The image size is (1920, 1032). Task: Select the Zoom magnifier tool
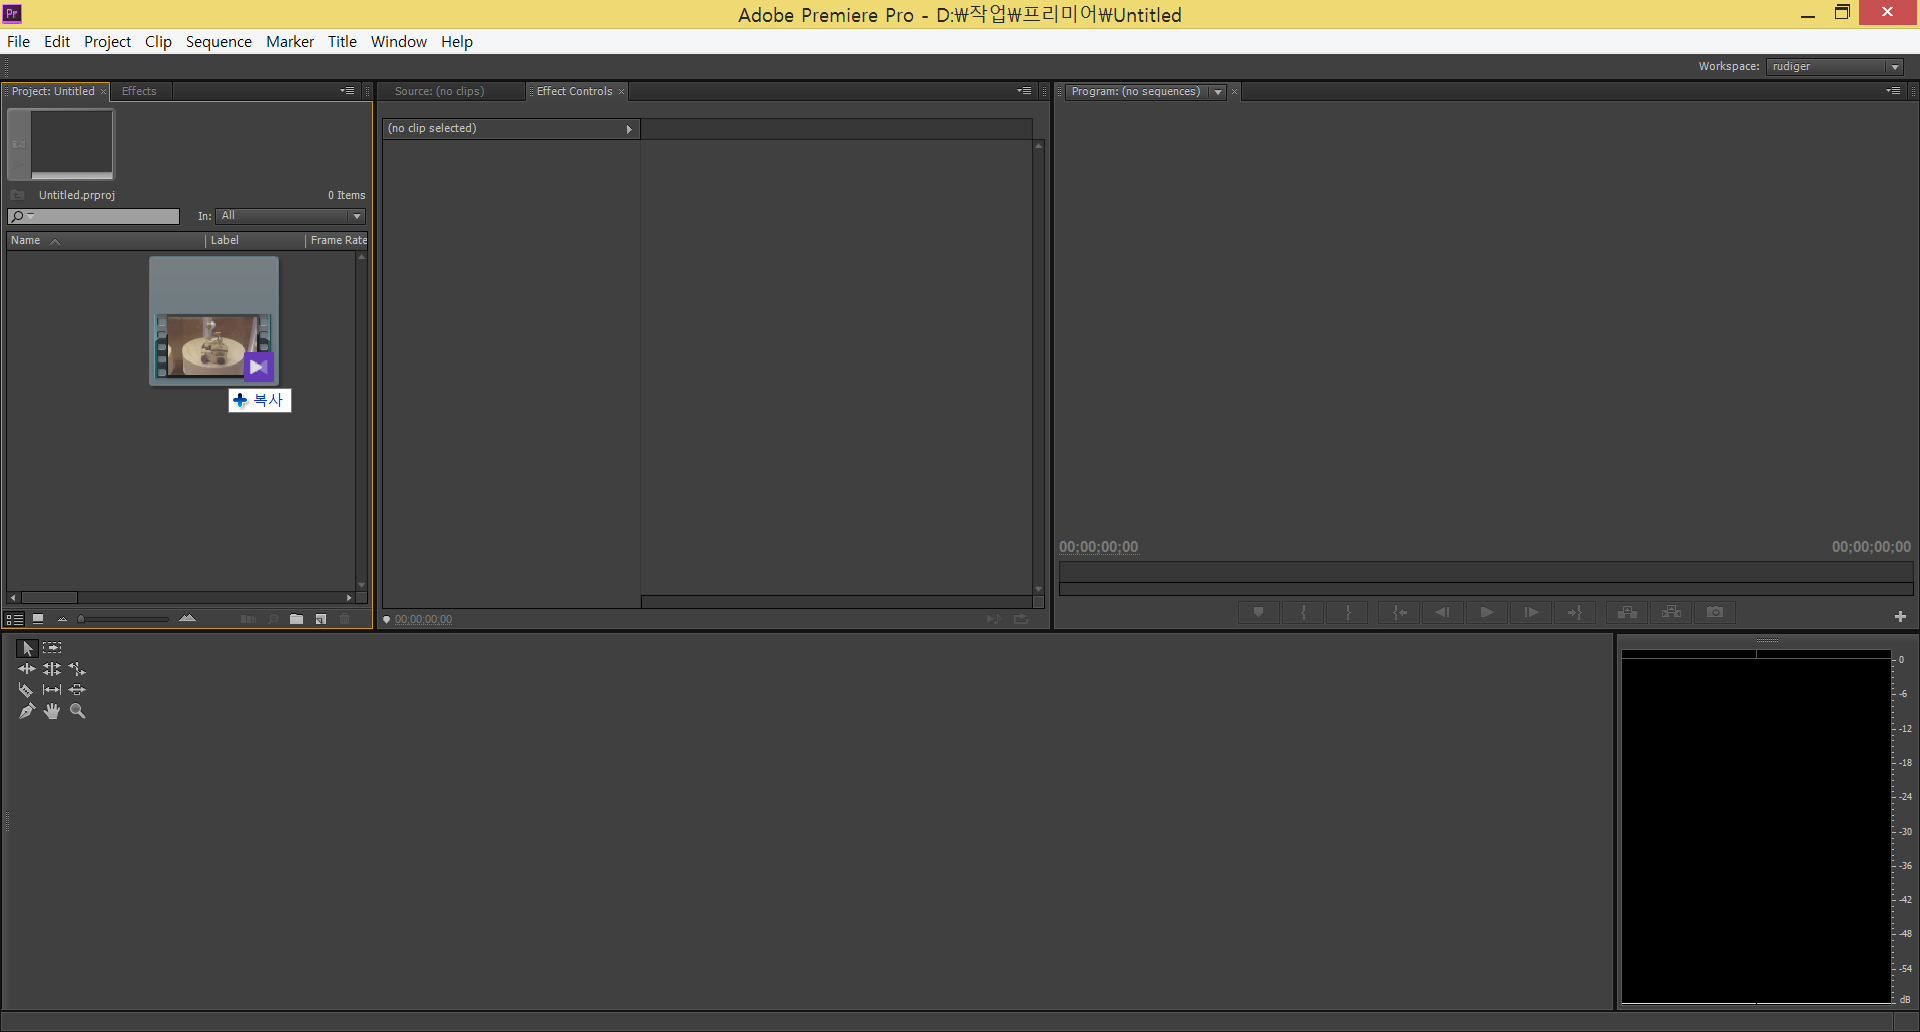77,711
